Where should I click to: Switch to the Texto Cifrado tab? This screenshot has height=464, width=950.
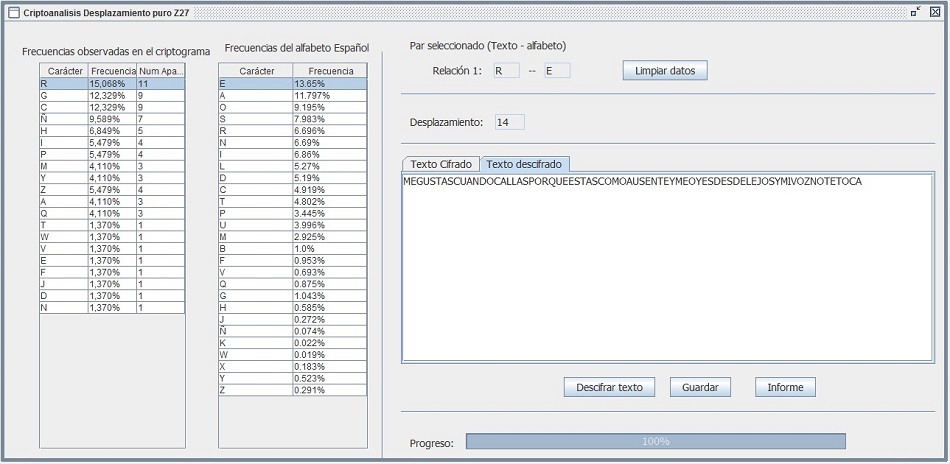click(x=440, y=164)
